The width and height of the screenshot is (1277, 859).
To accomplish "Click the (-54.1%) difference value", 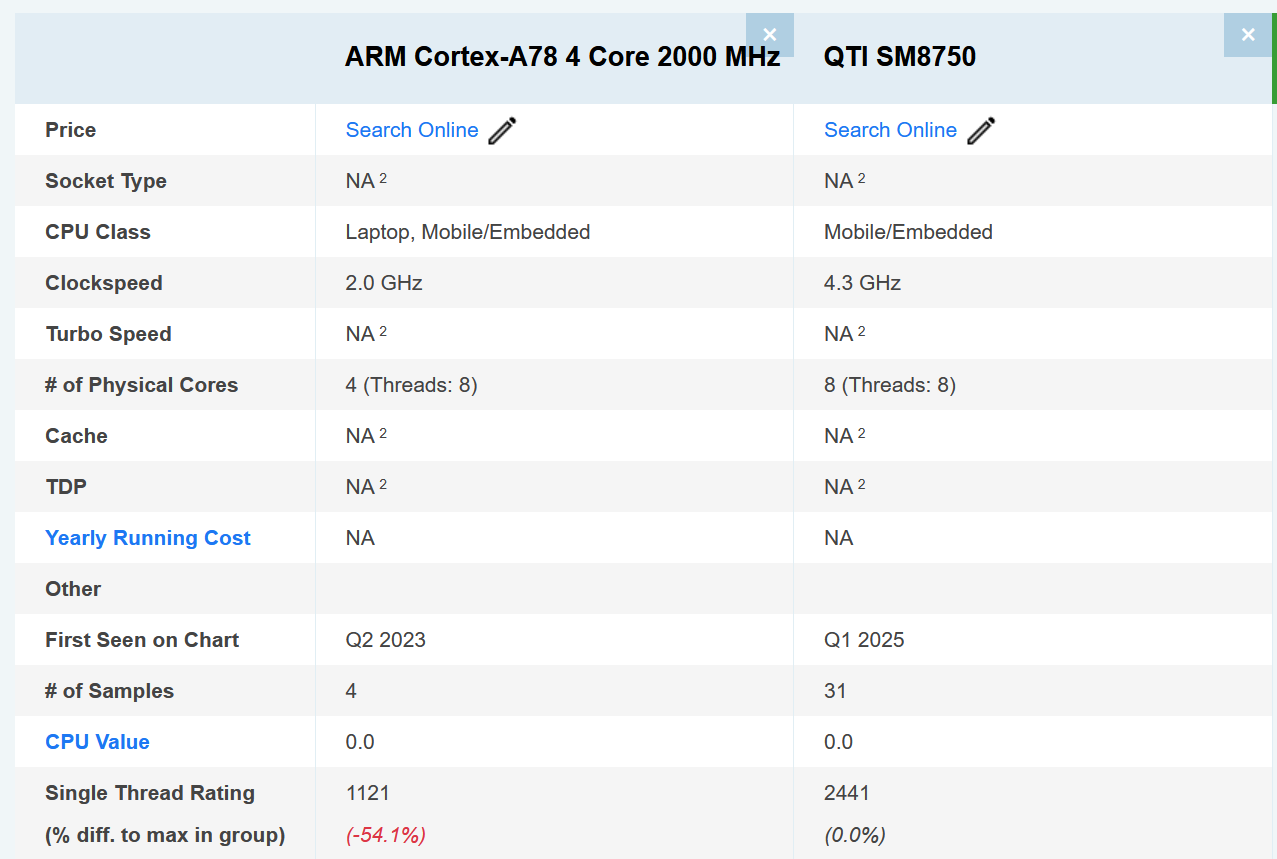I will (x=386, y=835).
